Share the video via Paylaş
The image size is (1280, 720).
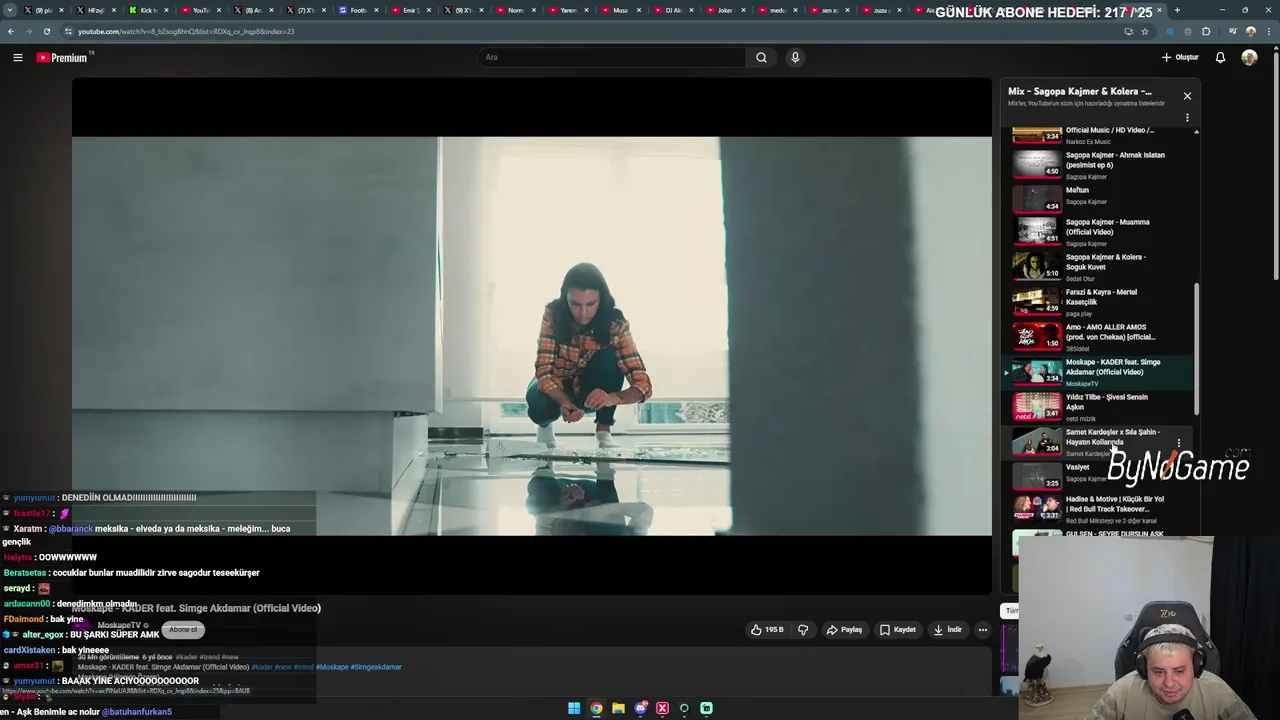click(x=844, y=630)
